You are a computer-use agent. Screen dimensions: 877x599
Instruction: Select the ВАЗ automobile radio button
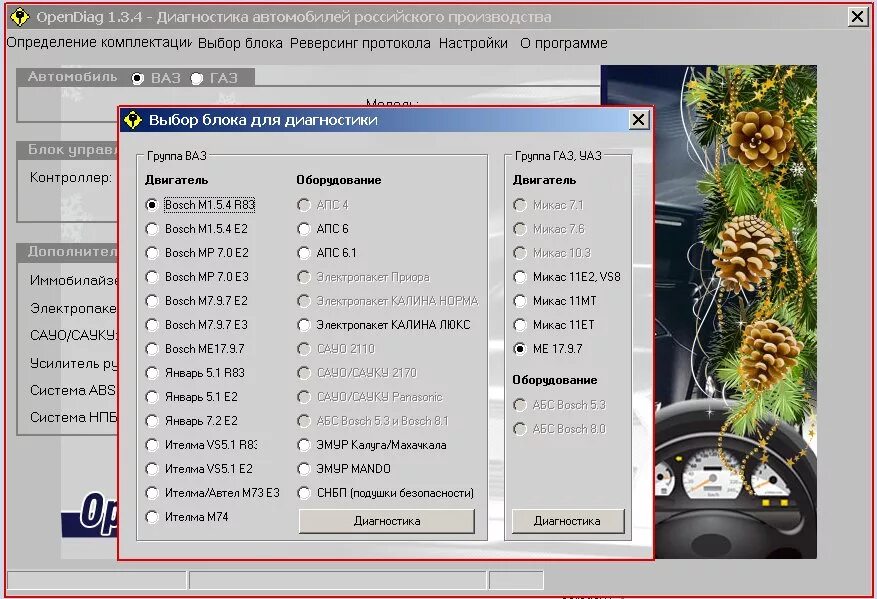(x=138, y=78)
